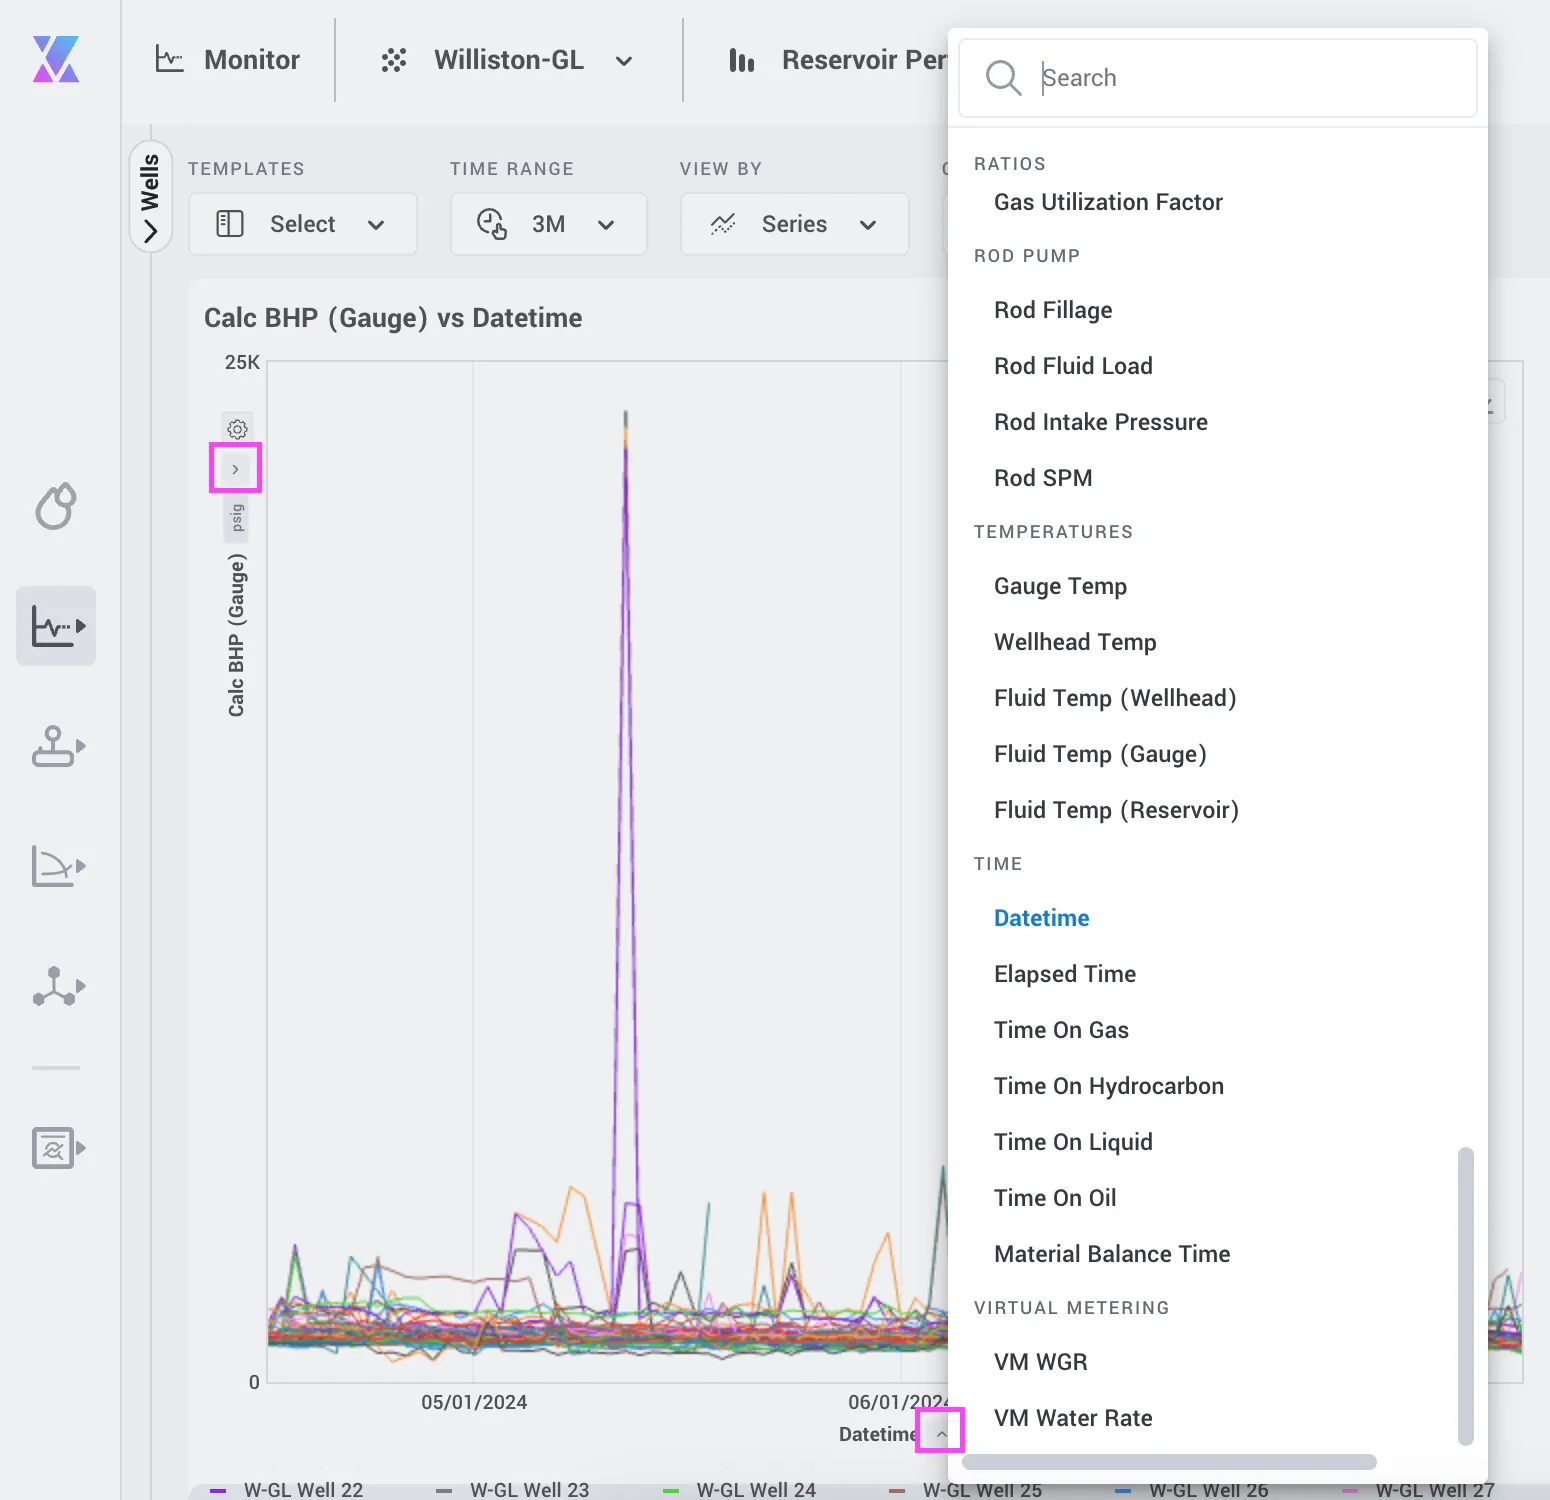Collapse the Datetime x-axis chevron
Viewport: 1550px width, 1500px height.
(x=941, y=1433)
